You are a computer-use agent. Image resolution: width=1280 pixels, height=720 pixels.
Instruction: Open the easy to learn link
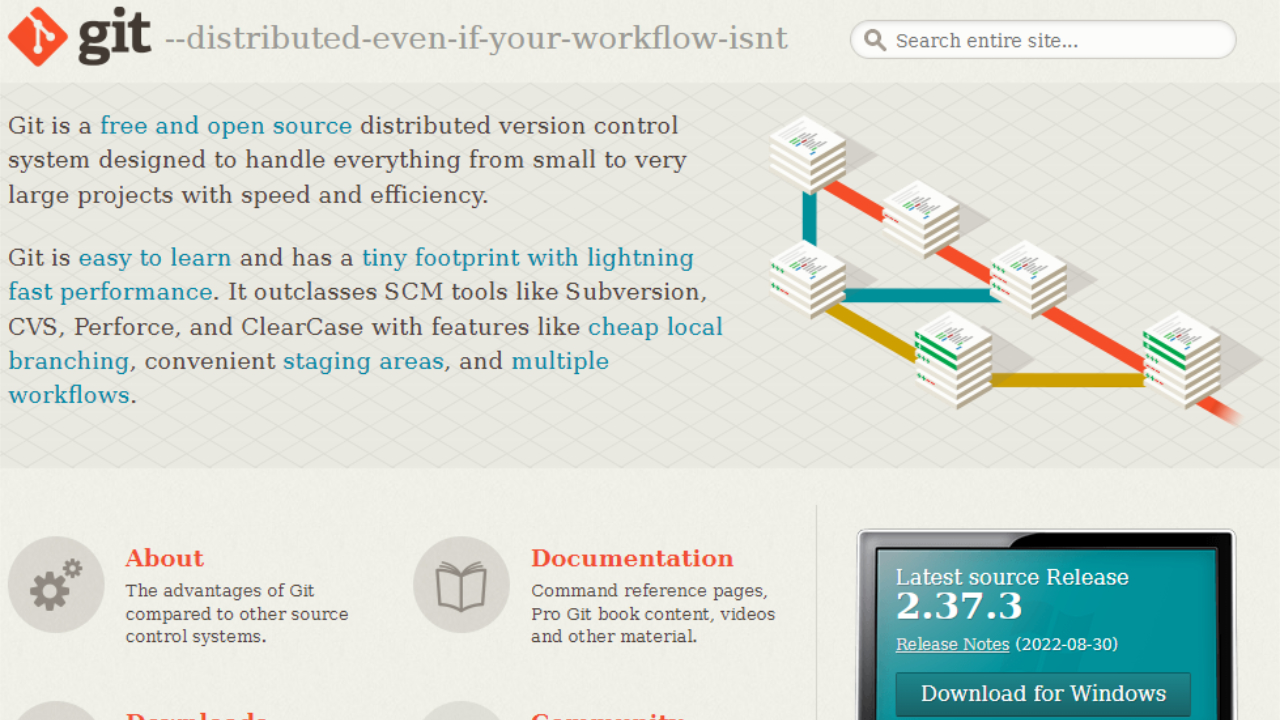pyautogui.click(x=155, y=258)
